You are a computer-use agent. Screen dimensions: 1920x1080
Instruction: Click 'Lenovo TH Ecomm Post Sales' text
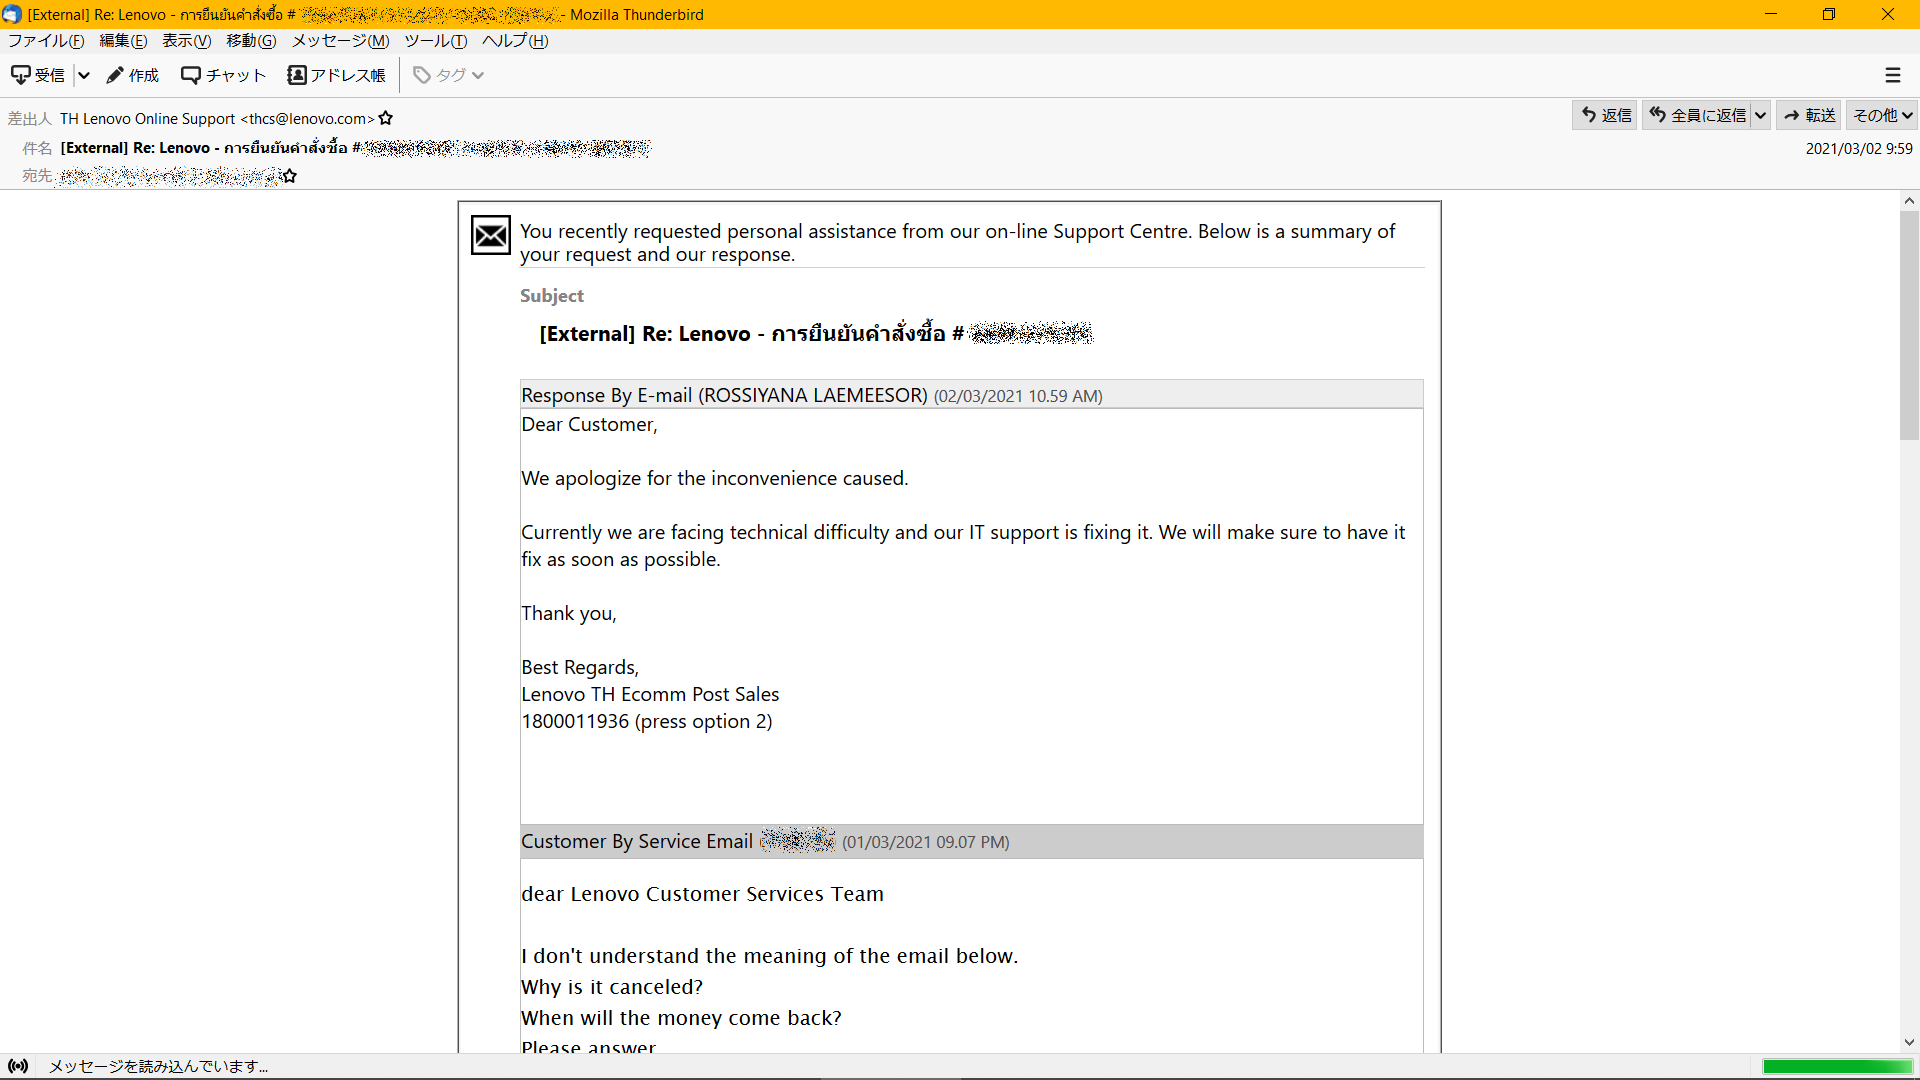(x=650, y=695)
